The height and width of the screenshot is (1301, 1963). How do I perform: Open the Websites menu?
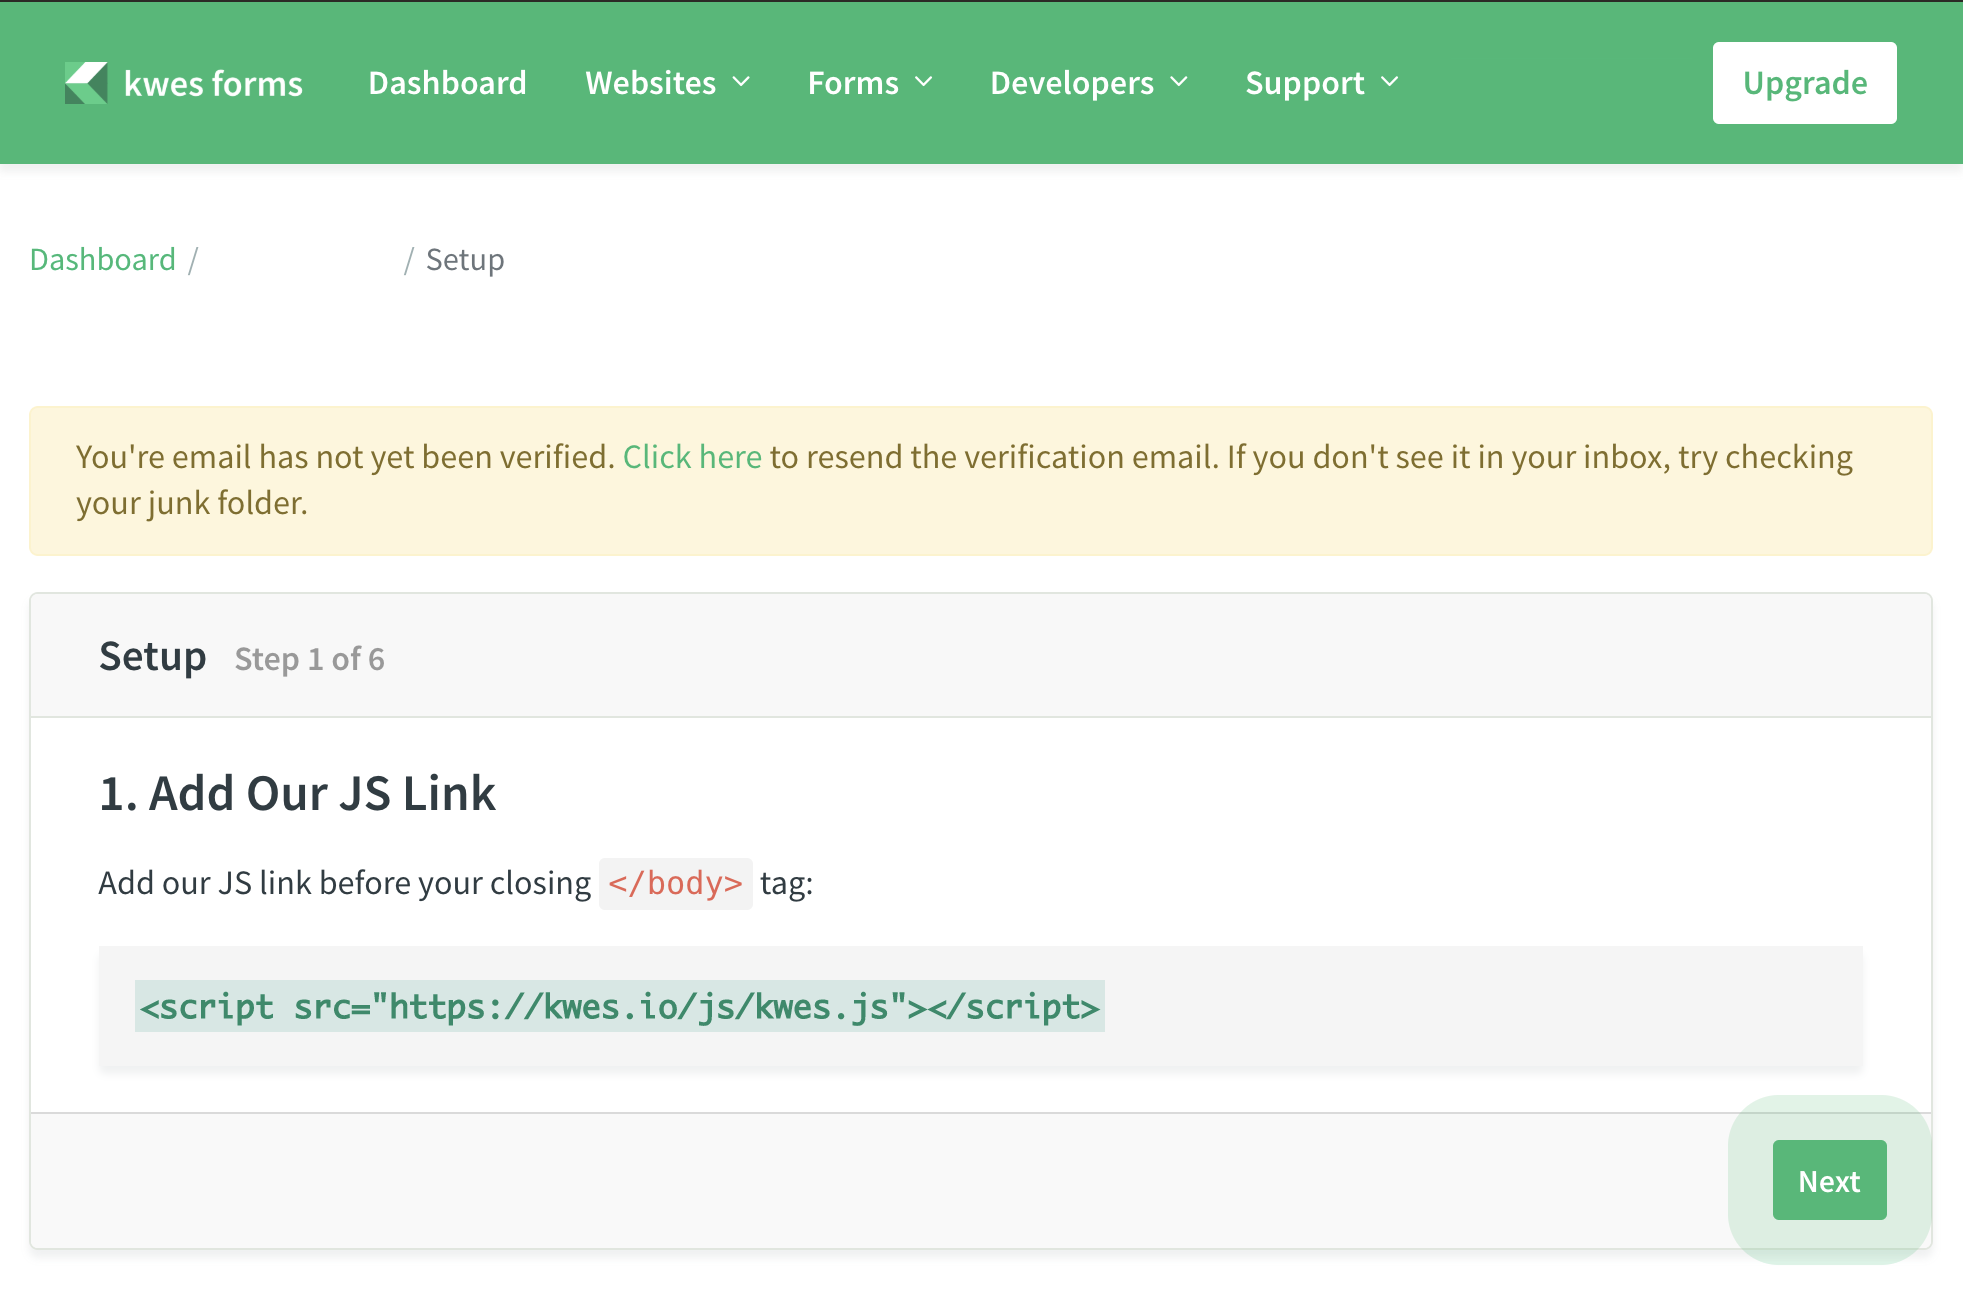pos(667,83)
